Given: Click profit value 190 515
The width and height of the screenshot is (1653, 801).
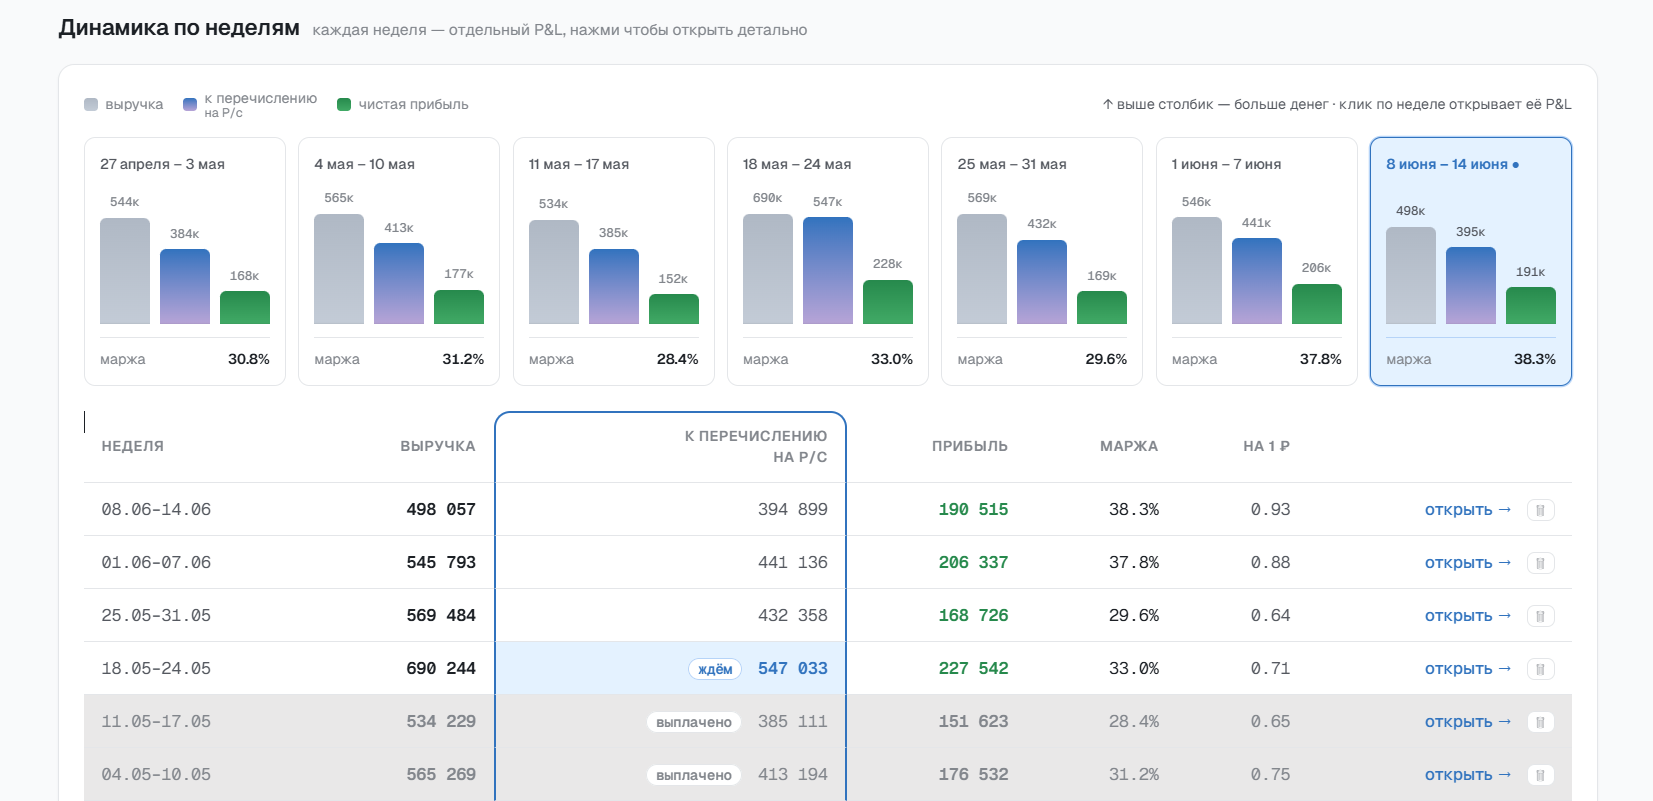Looking at the screenshot, I should pyautogui.click(x=973, y=510).
